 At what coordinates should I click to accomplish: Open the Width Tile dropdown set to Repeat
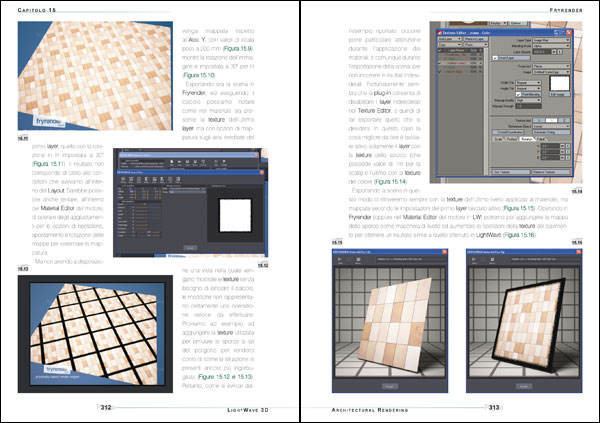[x=528, y=83]
